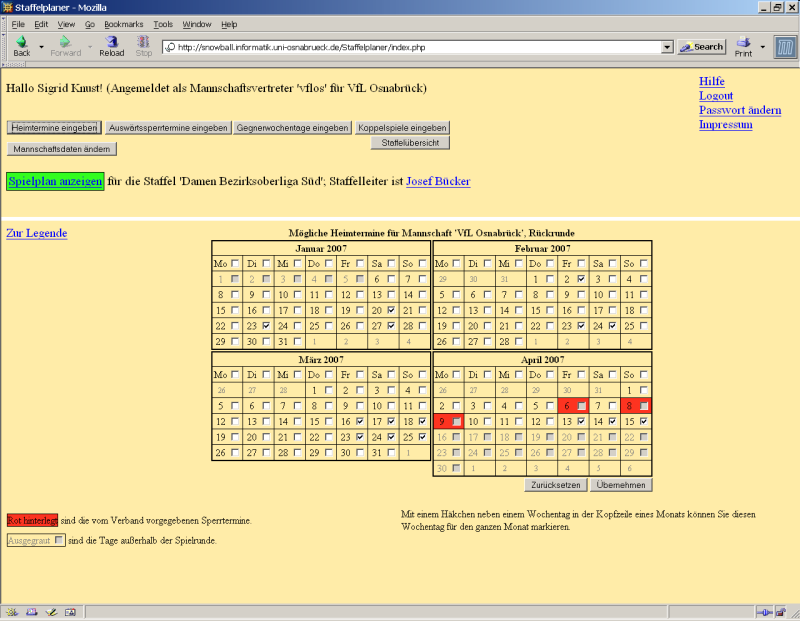Uncheck January 20 checkbox
The height and width of the screenshot is (621, 800).
click(x=391, y=310)
